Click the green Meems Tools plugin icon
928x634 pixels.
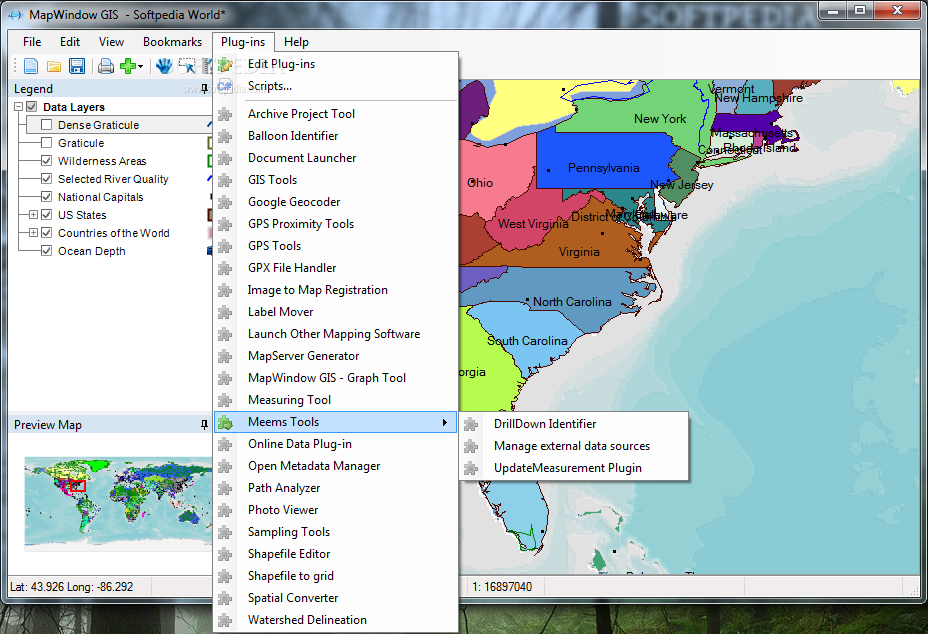225,422
